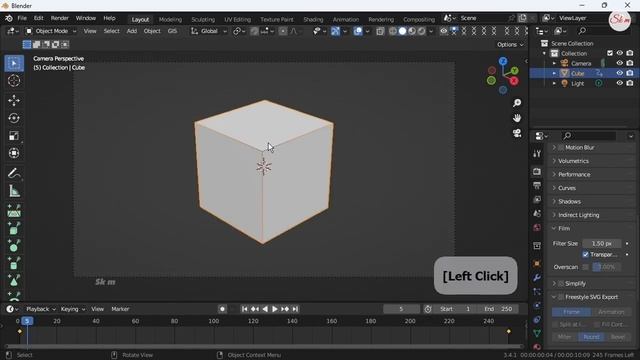Screen dimensions: 640x360
Task: Open the Playback popover
Action: 40,309
